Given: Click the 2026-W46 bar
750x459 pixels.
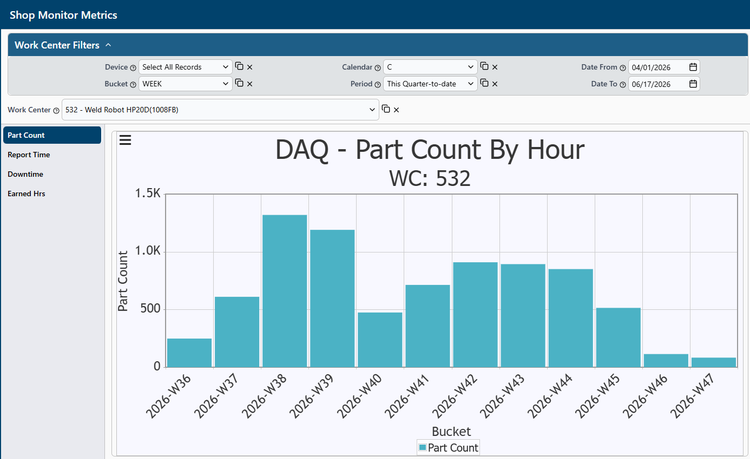Looking at the screenshot, I should point(666,361).
